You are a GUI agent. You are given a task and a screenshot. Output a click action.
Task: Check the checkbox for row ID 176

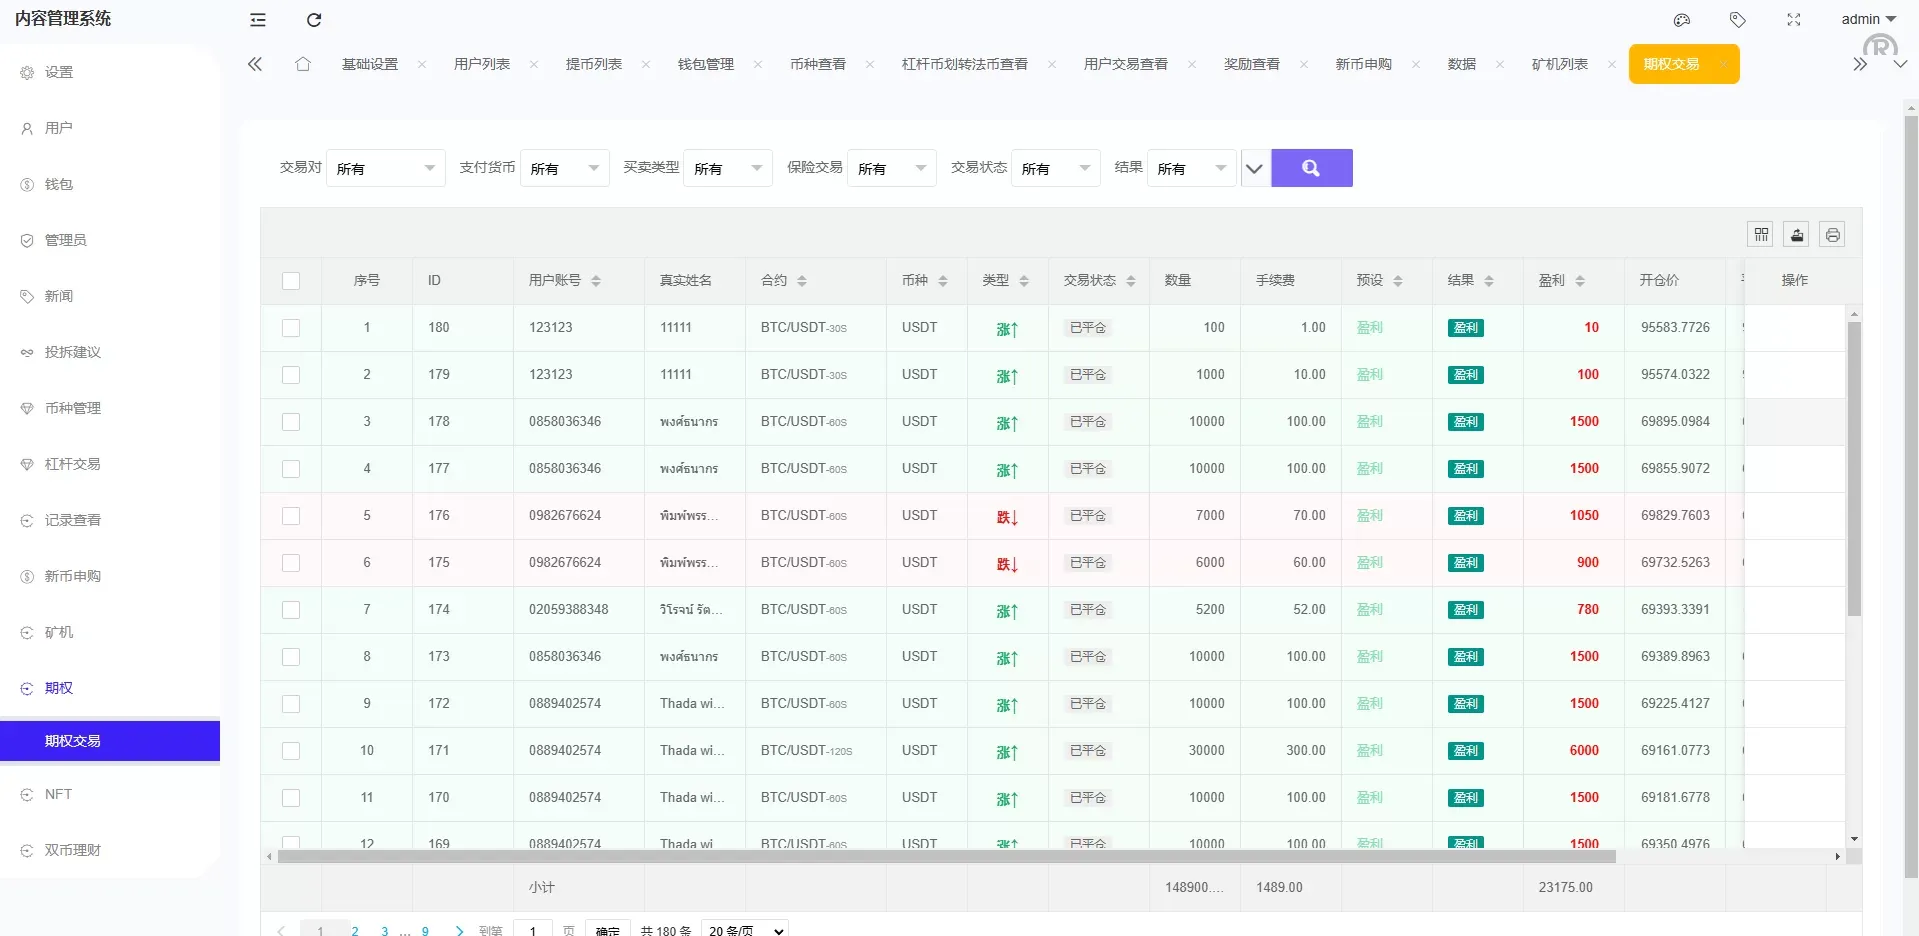tap(291, 516)
